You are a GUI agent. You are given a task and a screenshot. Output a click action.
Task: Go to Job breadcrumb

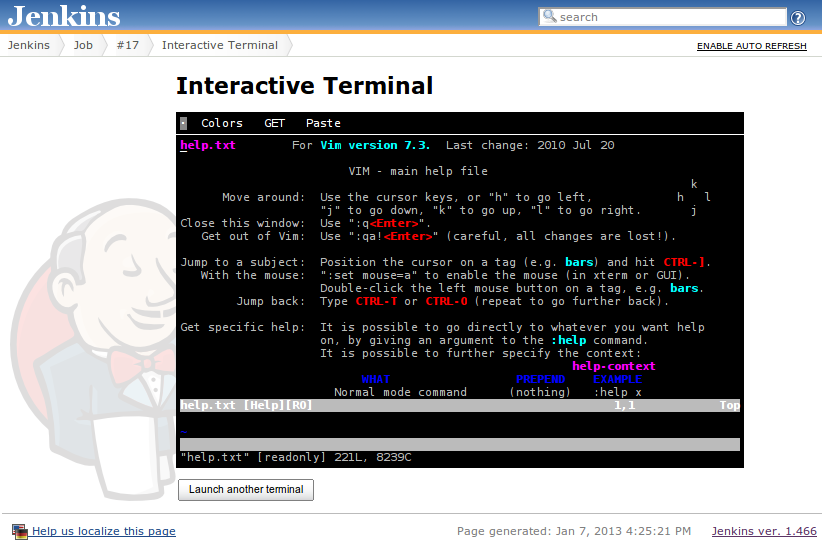(83, 45)
